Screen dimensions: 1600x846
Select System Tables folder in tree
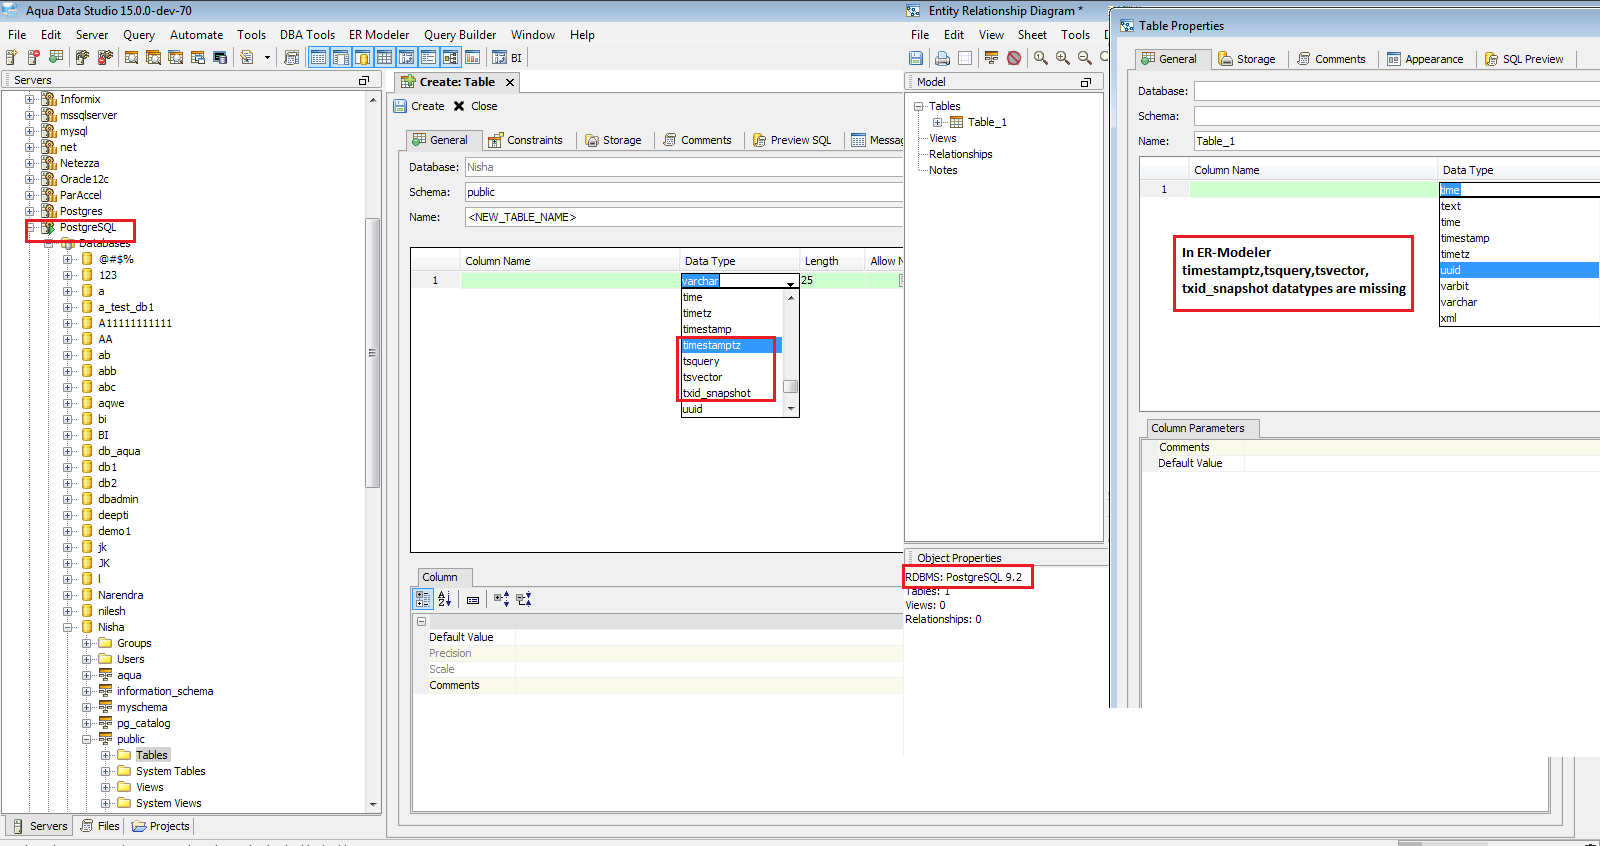tap(170, 771)
